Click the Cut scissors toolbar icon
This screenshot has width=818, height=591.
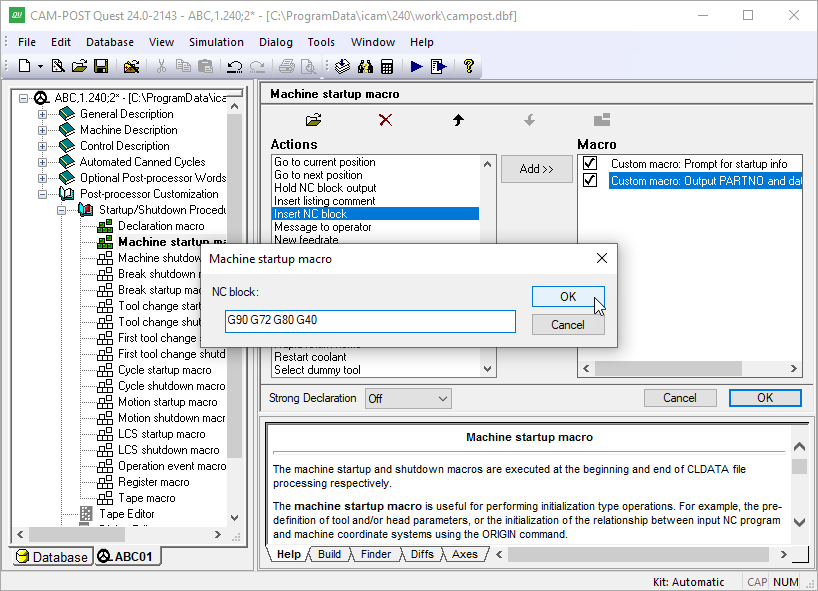(x=161, y=66)
